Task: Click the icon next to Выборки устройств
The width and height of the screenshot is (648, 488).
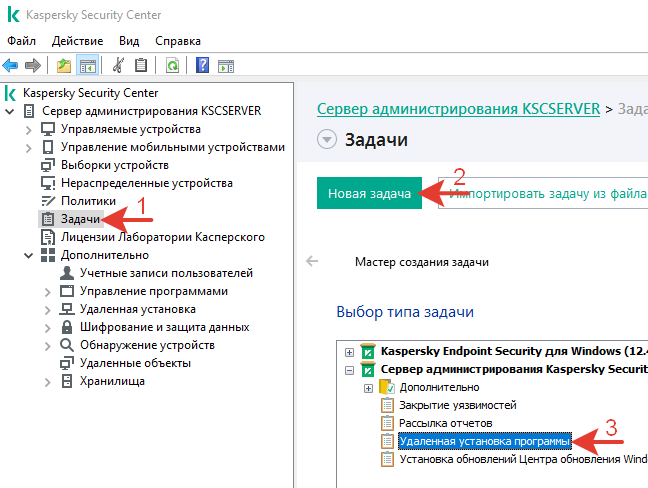Action: (48, 165)
